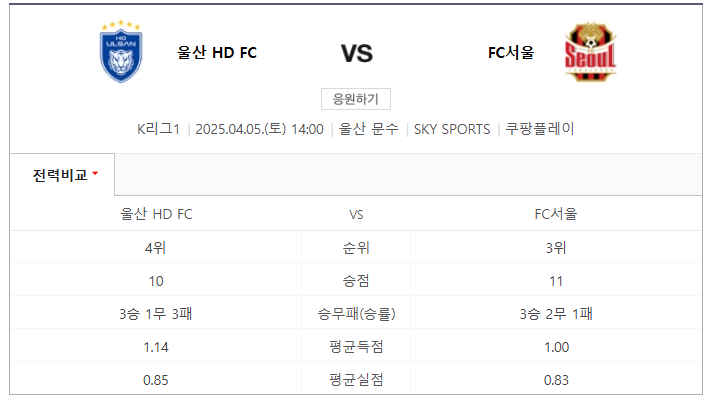Click the 응원하기 cheer button
The image size is (713, 400).
click(356, 99)
